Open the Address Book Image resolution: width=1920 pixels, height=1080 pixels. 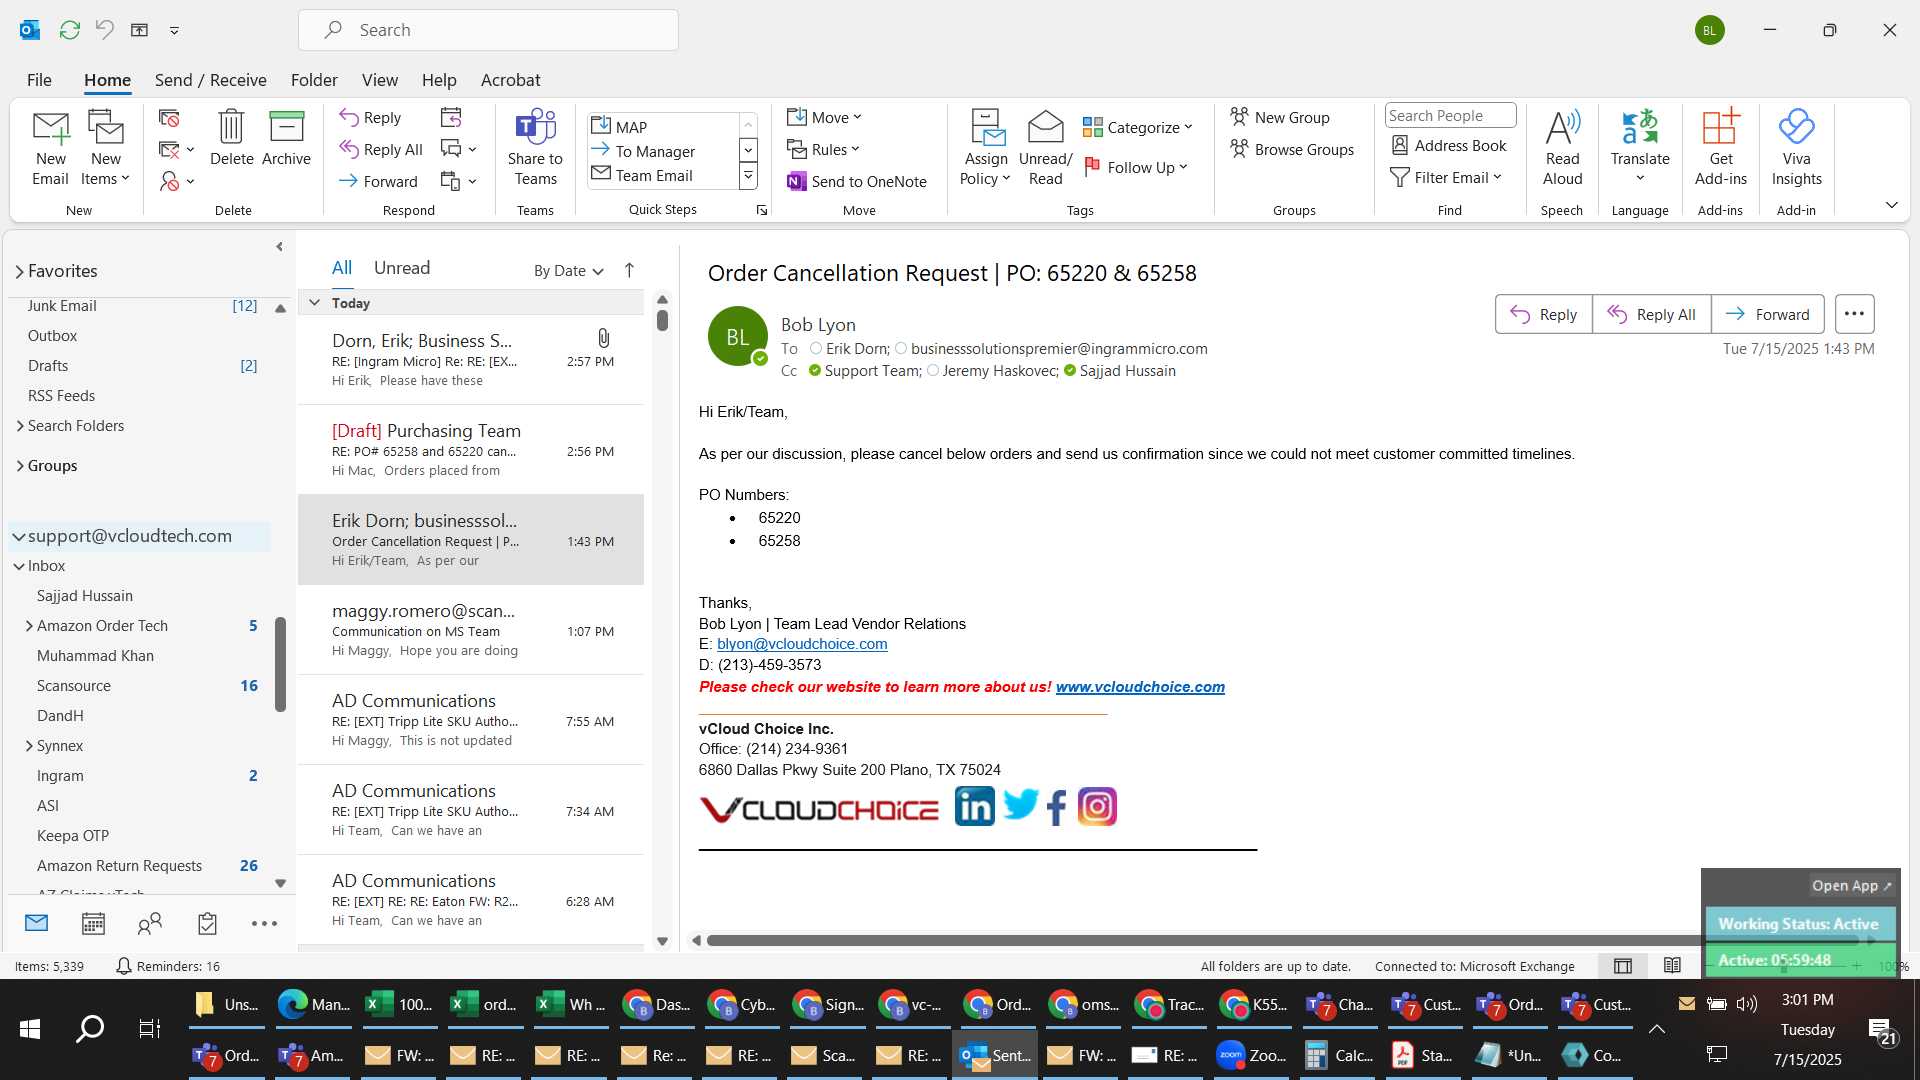click(1449, 145)
